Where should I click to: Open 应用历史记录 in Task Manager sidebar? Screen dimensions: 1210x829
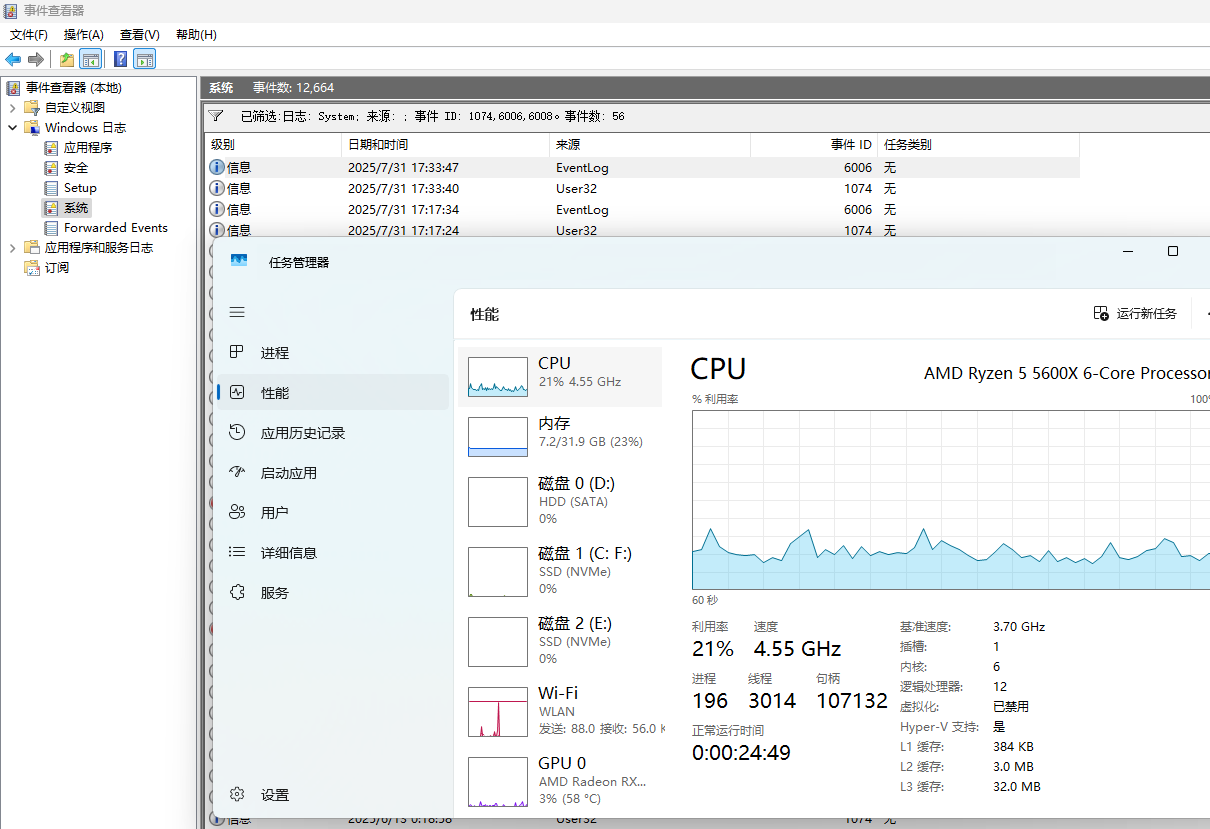coord(332,433)
